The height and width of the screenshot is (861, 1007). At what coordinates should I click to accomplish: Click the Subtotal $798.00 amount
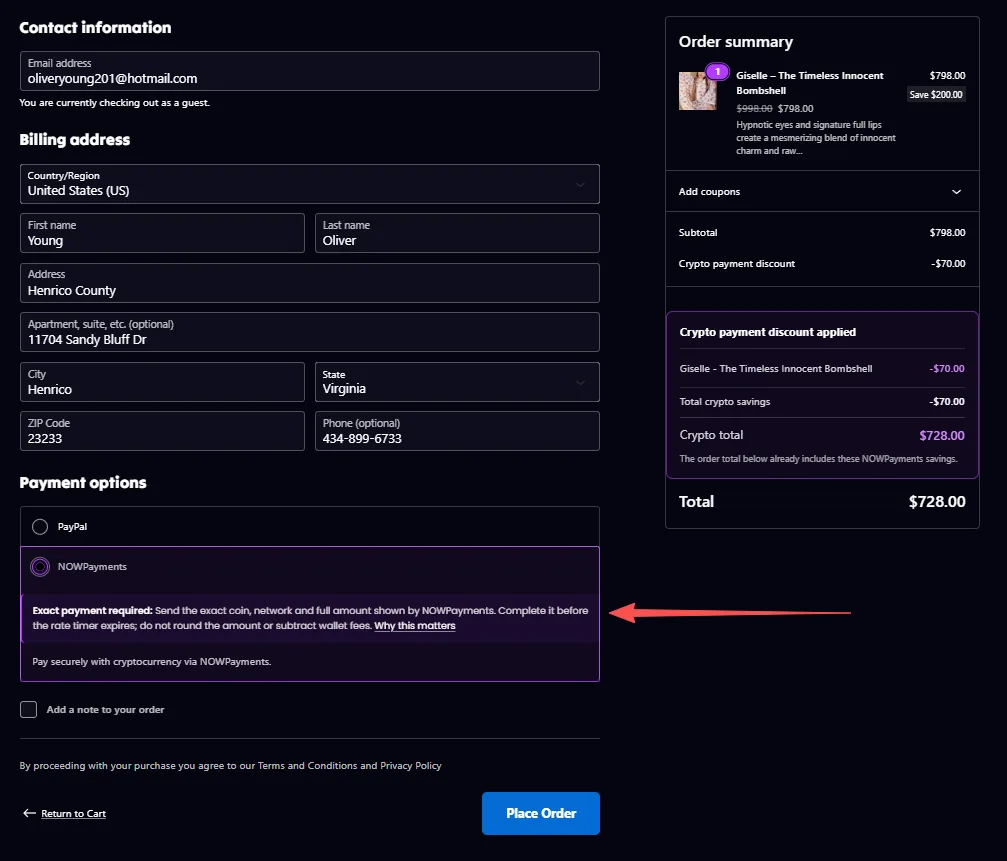pos(947,232)
